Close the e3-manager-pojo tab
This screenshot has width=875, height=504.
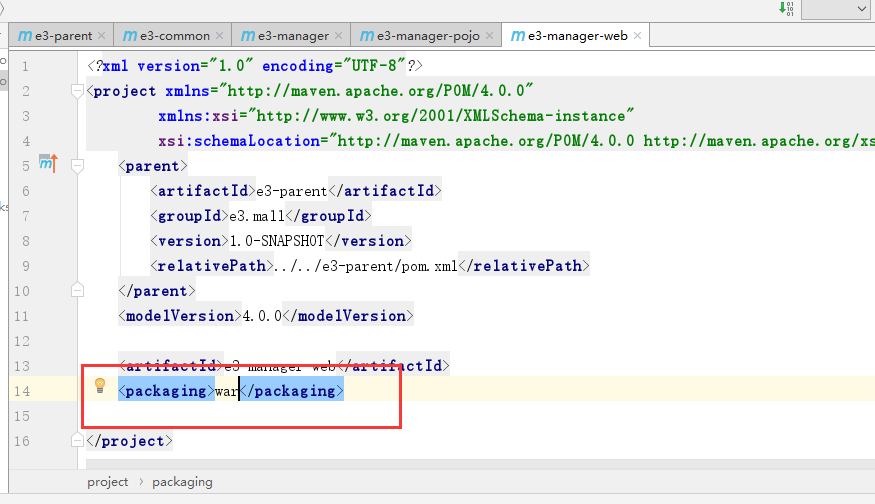tap(489, 36)
